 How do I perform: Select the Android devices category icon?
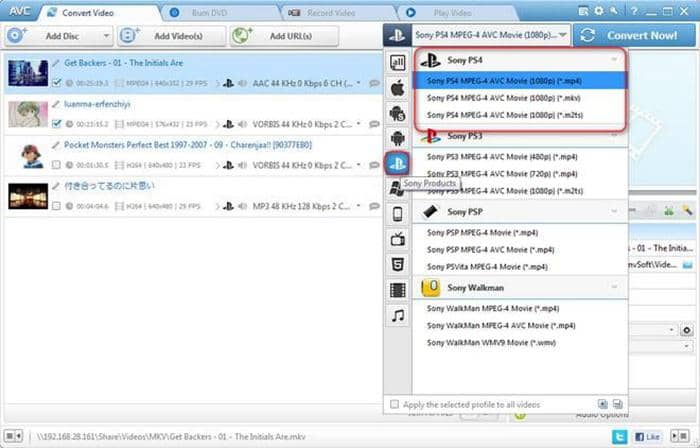point(397,137)
